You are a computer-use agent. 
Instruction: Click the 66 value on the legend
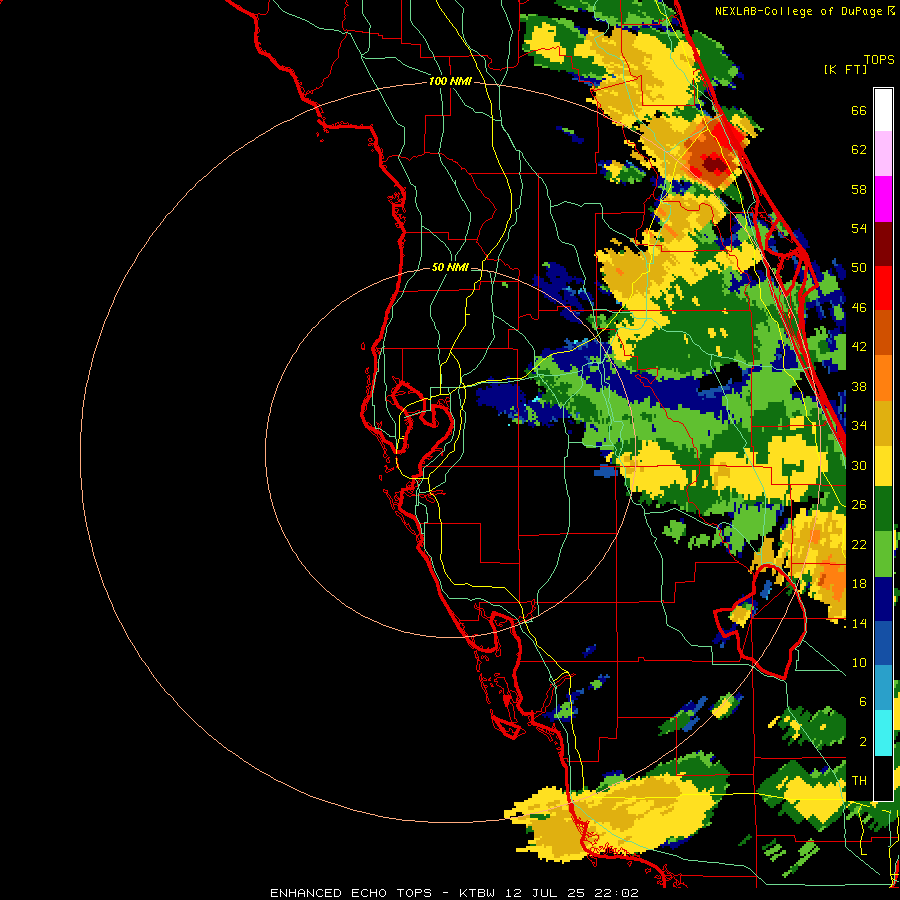859,111
